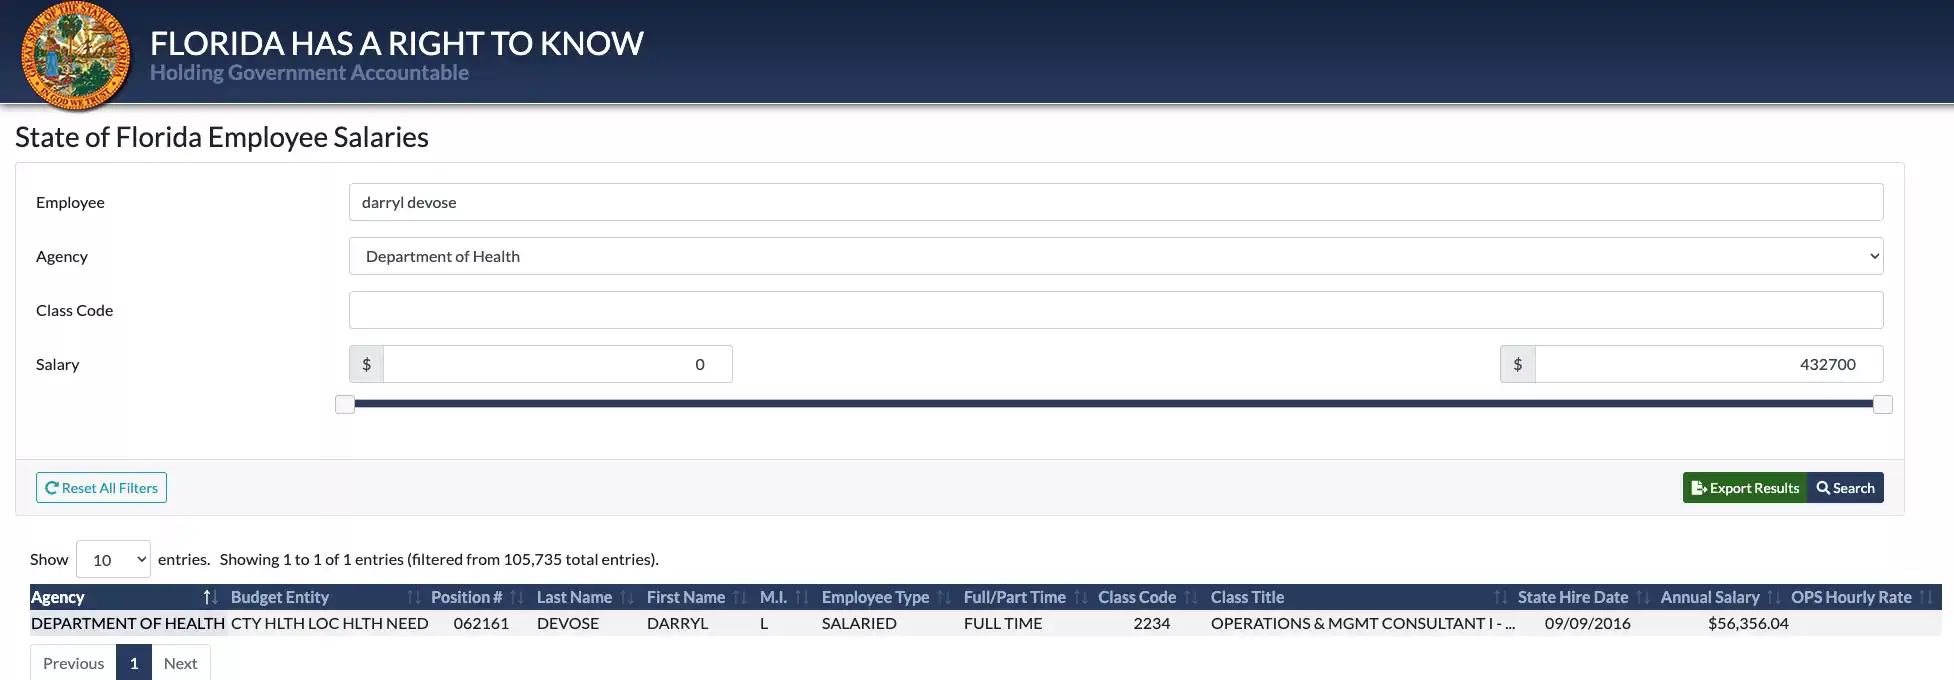The height and width of the screenshot is (680, 1954).
Task: Sort by Budget Entity column arrows
Action: [413, 597]
